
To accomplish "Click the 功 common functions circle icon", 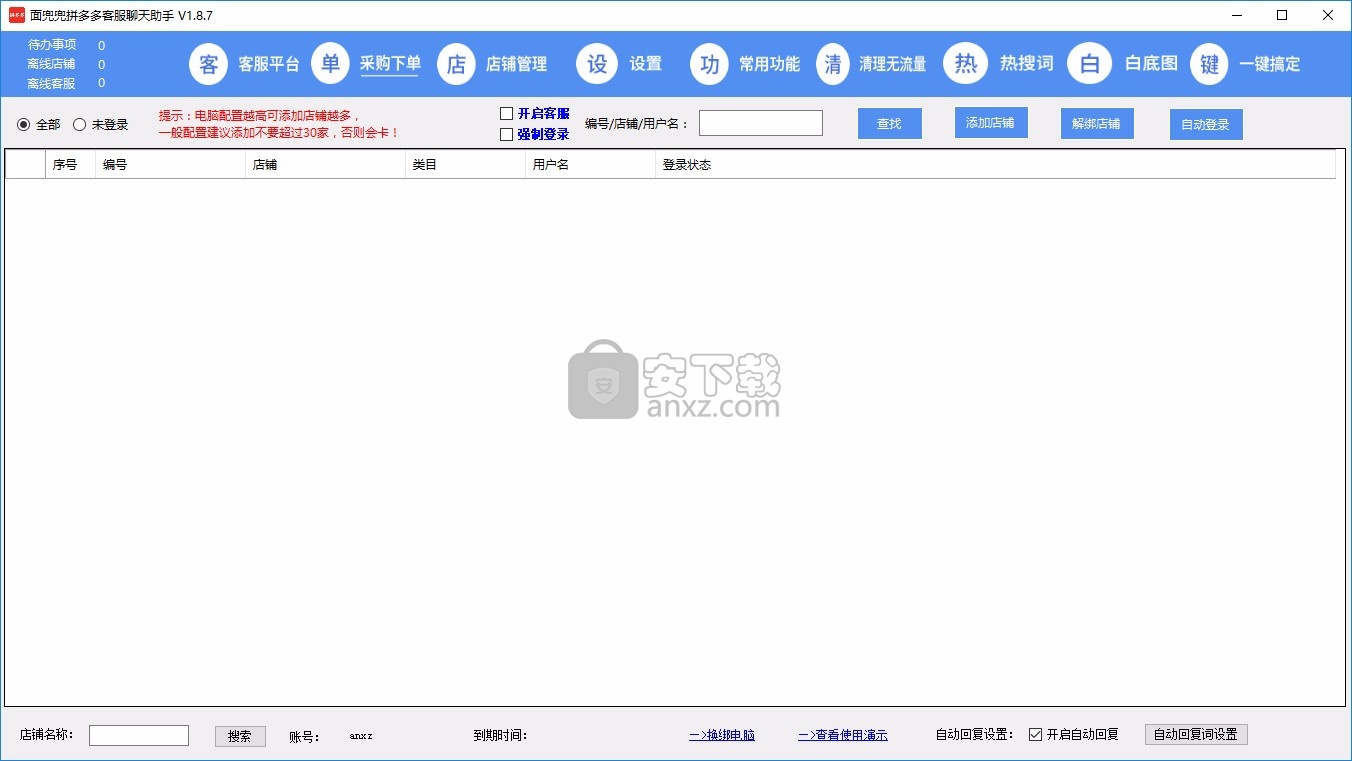I will tap(710, 64).
